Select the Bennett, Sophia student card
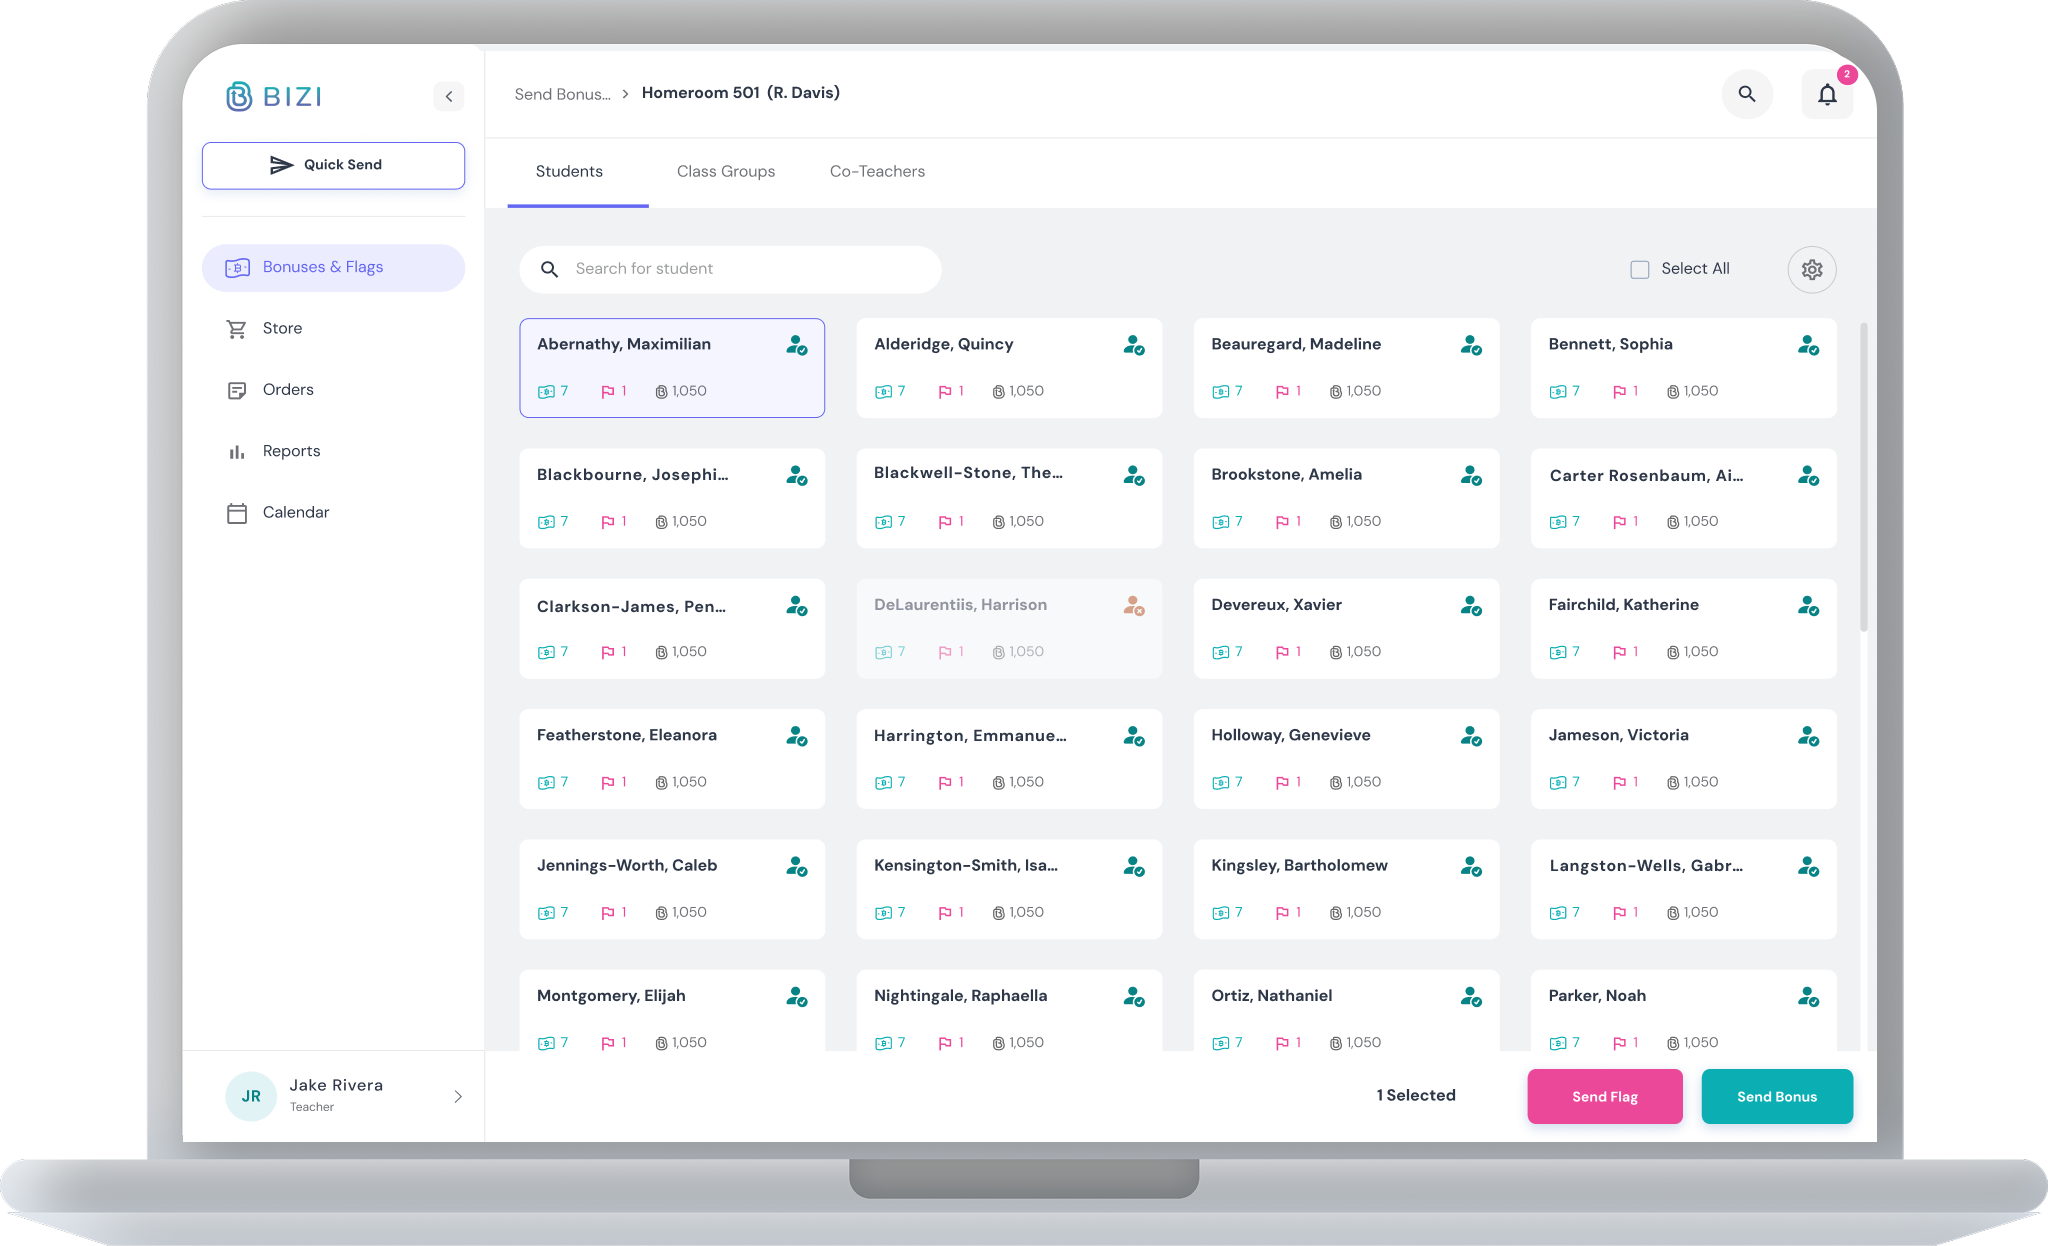 [x=1682, y=368]
